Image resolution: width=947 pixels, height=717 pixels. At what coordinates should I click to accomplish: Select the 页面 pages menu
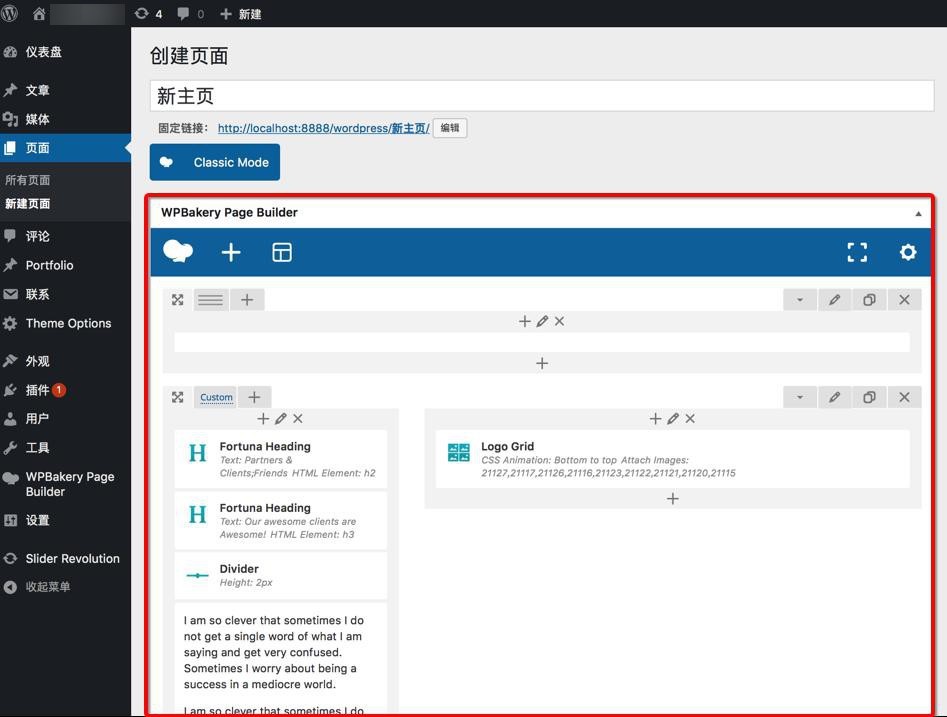point(65,148)
